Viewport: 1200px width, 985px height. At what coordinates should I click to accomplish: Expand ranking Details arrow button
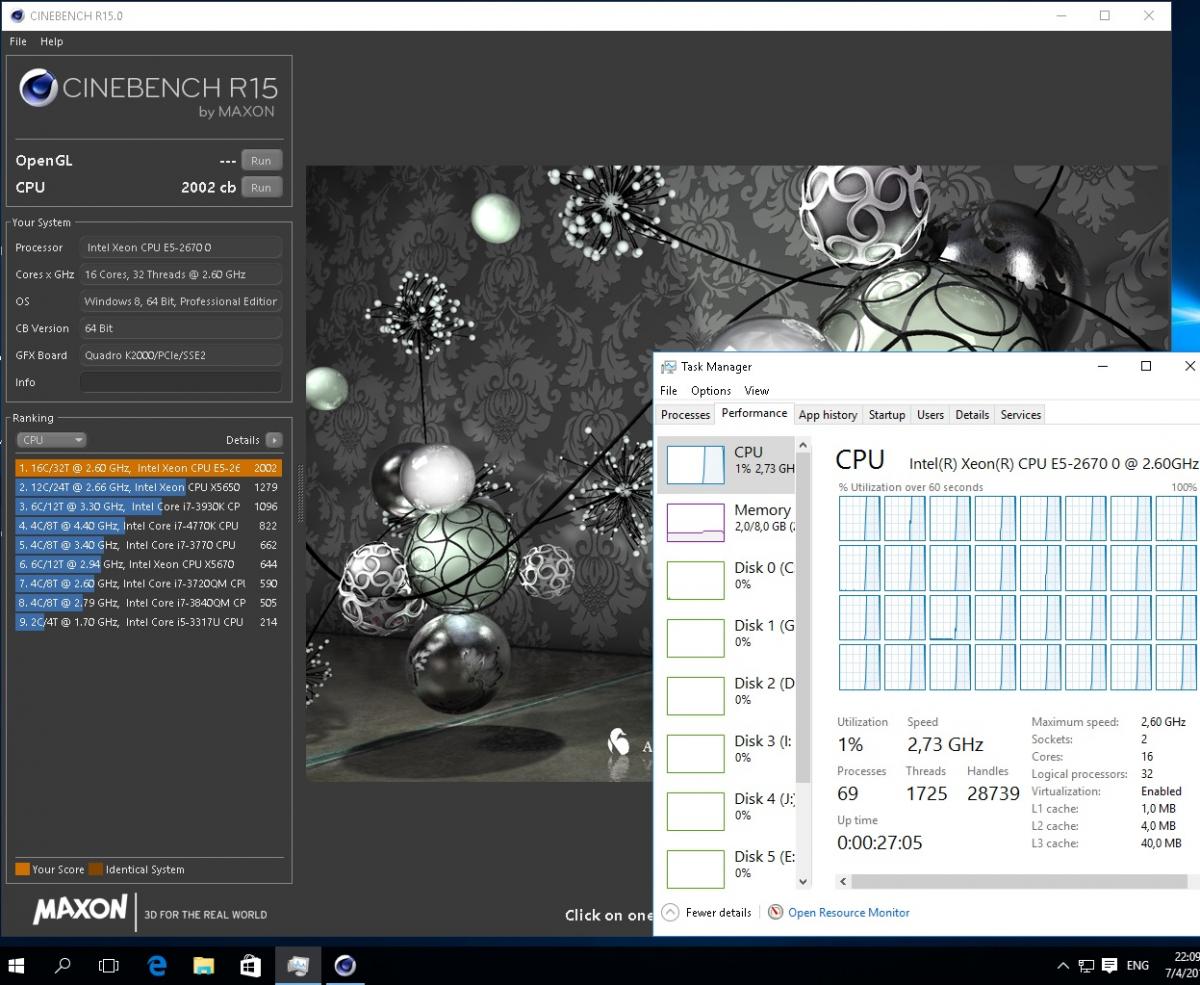click(274, 440)
